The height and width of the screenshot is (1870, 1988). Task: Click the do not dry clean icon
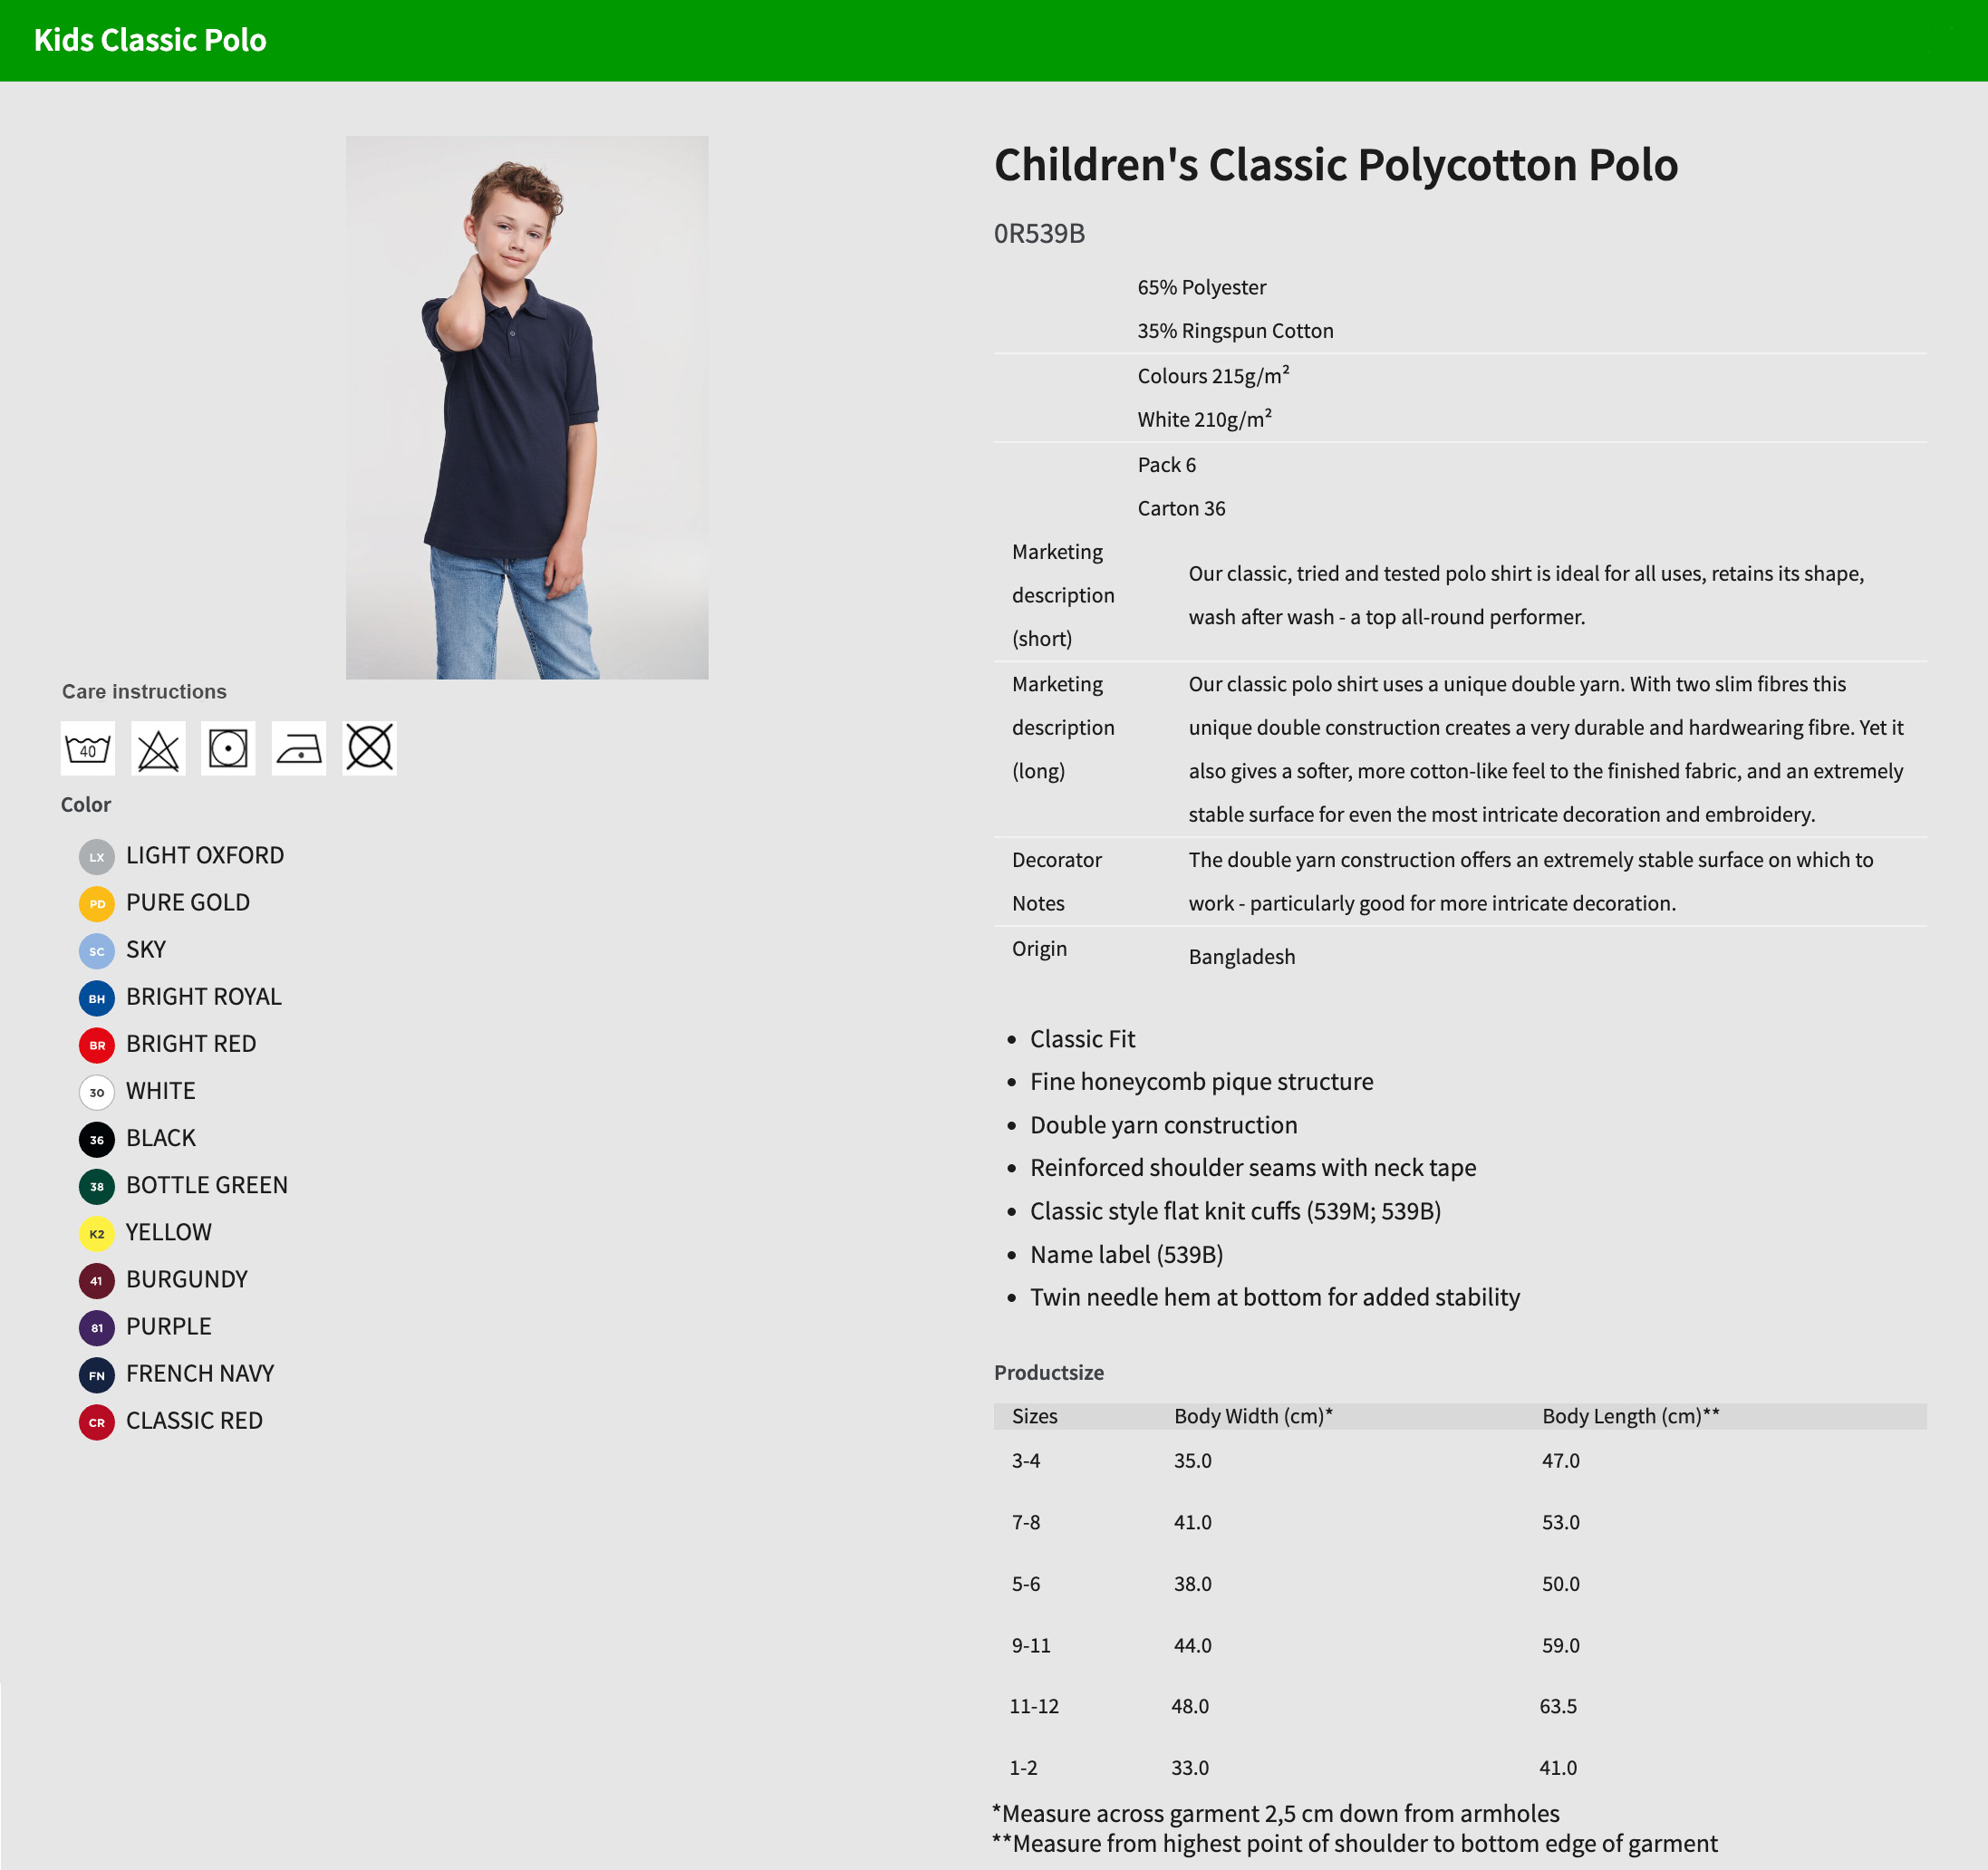click(369, 748)
